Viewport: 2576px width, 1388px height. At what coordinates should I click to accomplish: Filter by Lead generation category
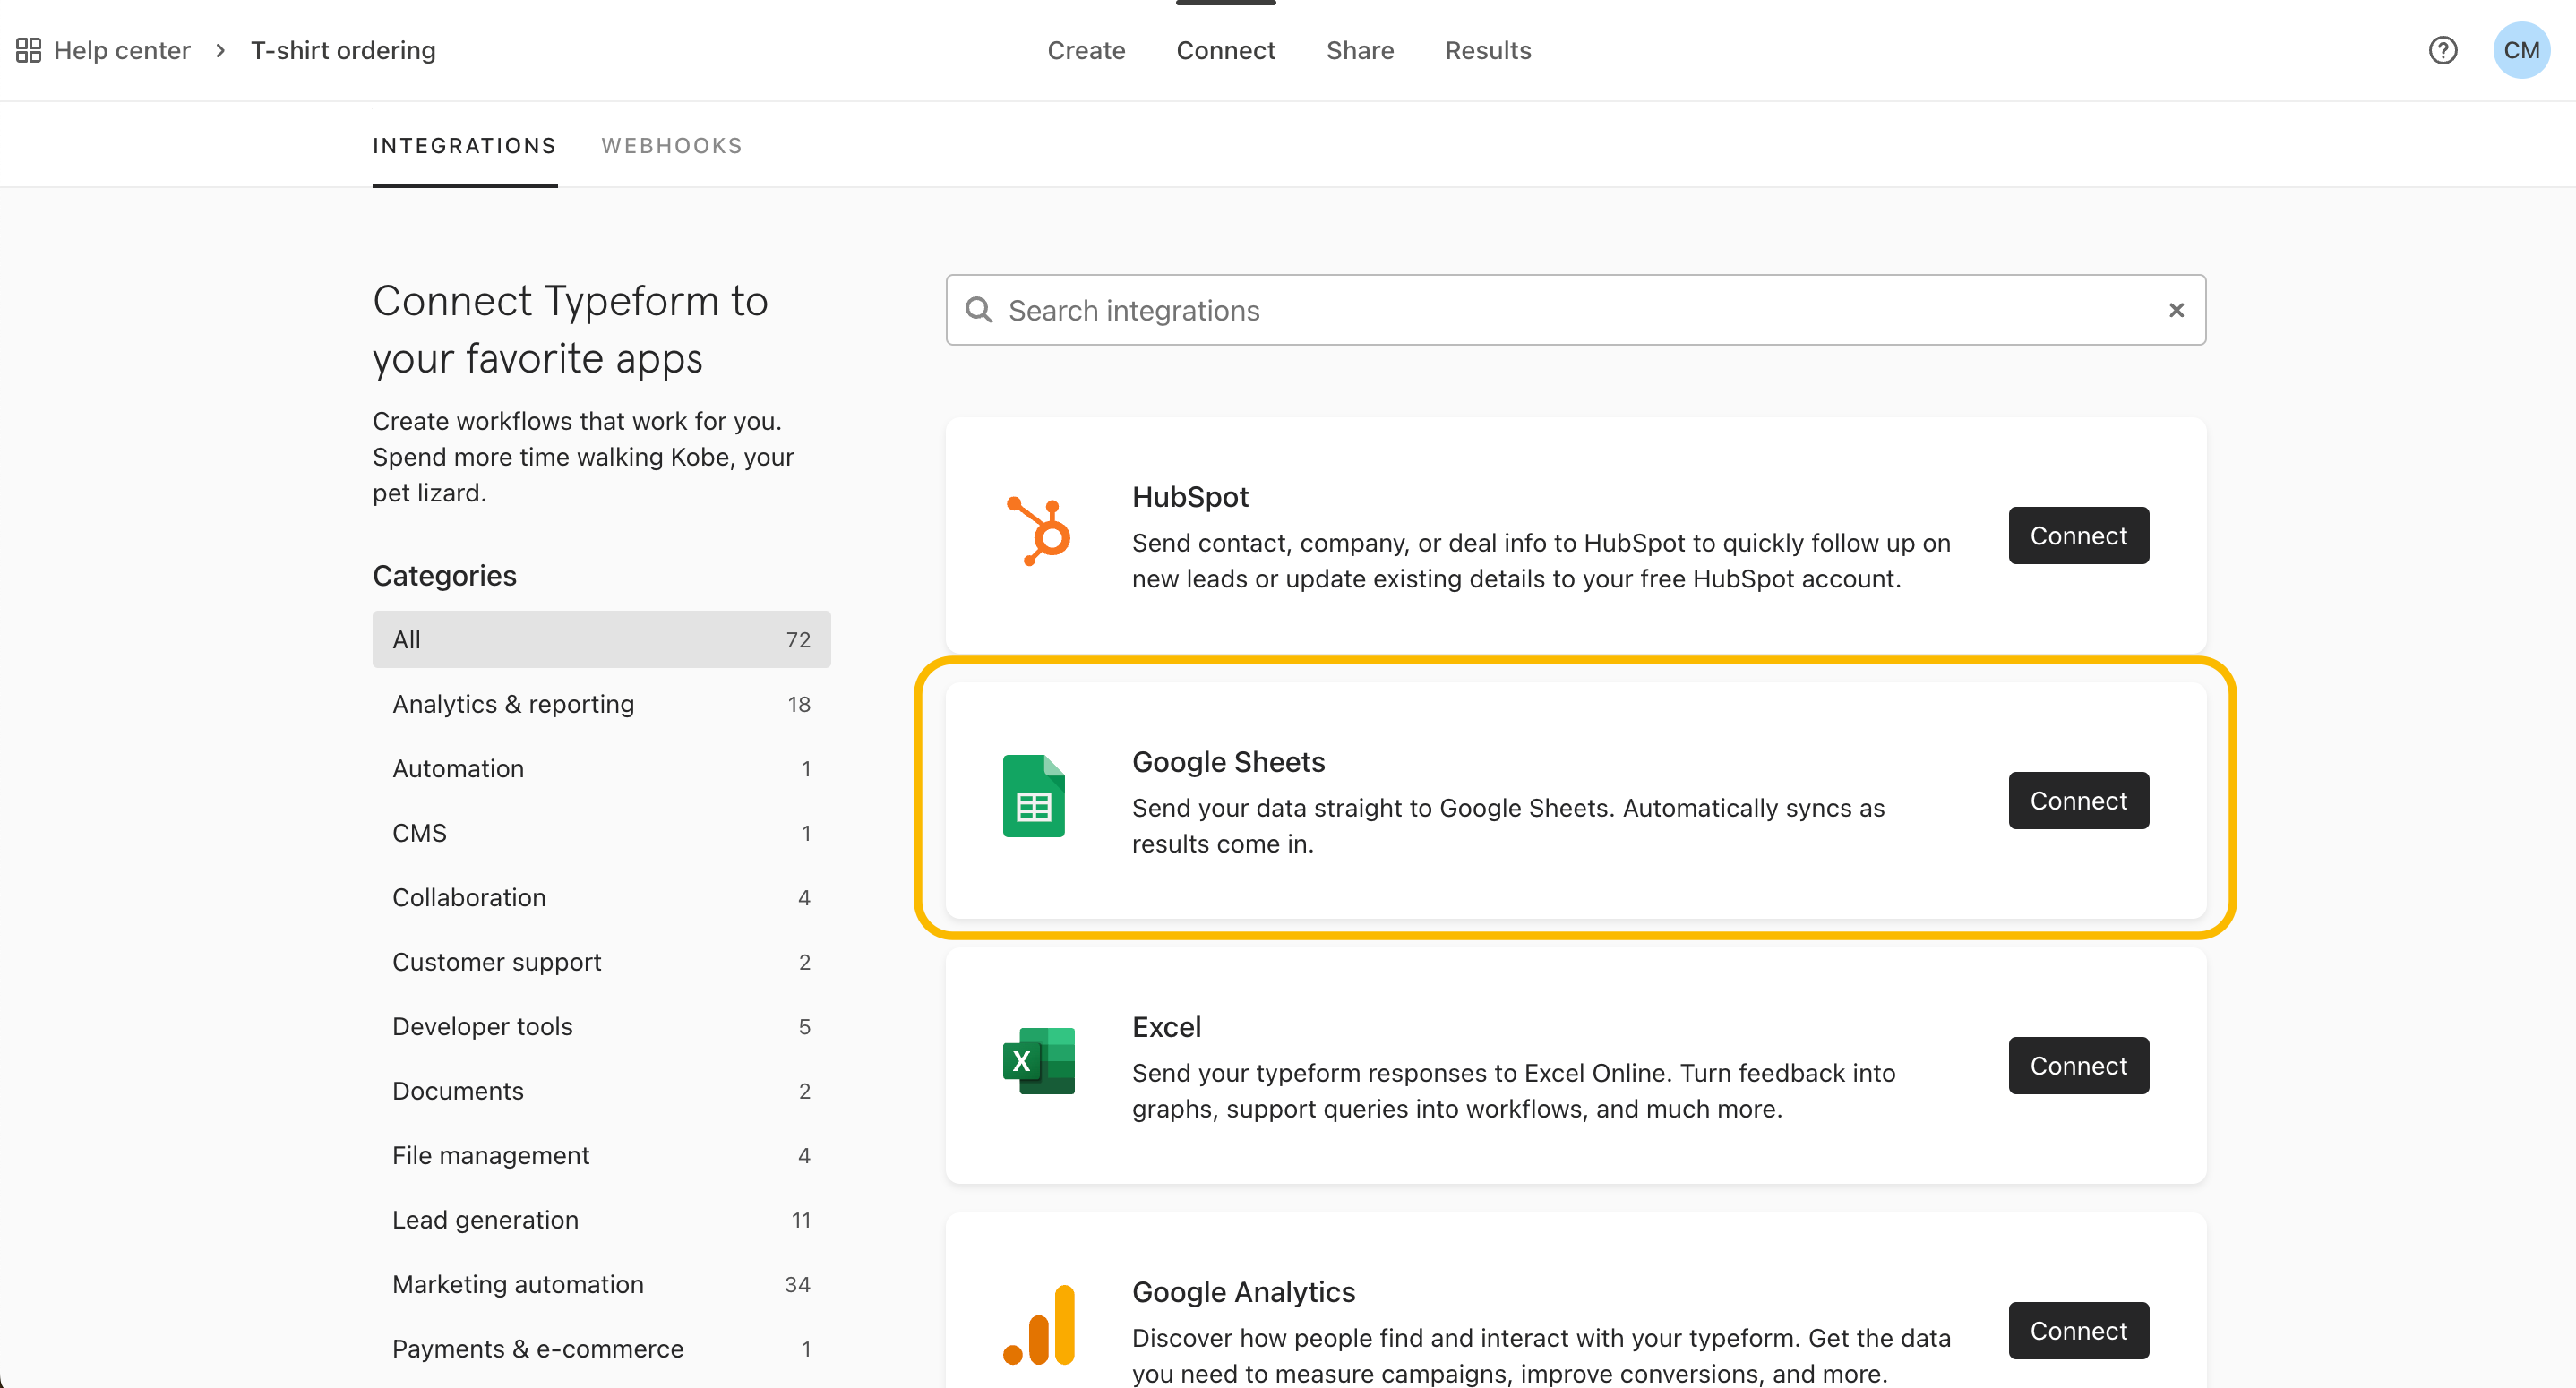click(x=601, y=1220)
